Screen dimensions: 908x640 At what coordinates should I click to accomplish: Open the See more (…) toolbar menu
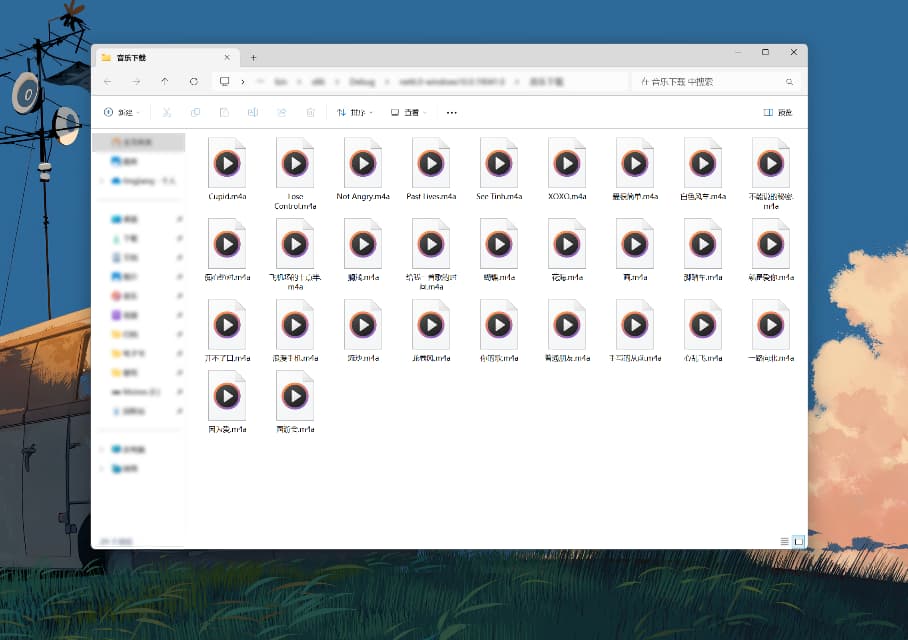452,113
